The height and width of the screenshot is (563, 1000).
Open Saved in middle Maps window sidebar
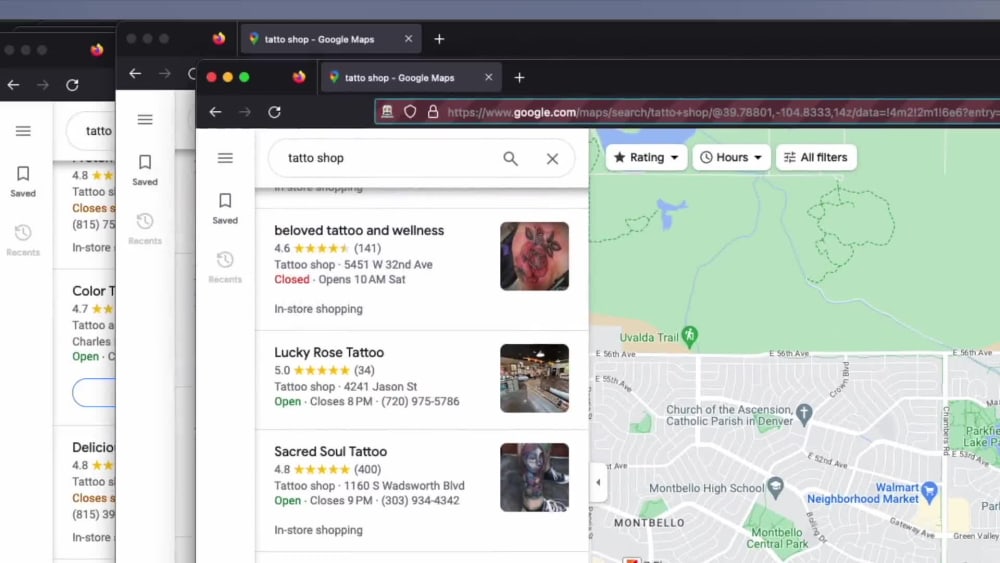coord(145,170)
